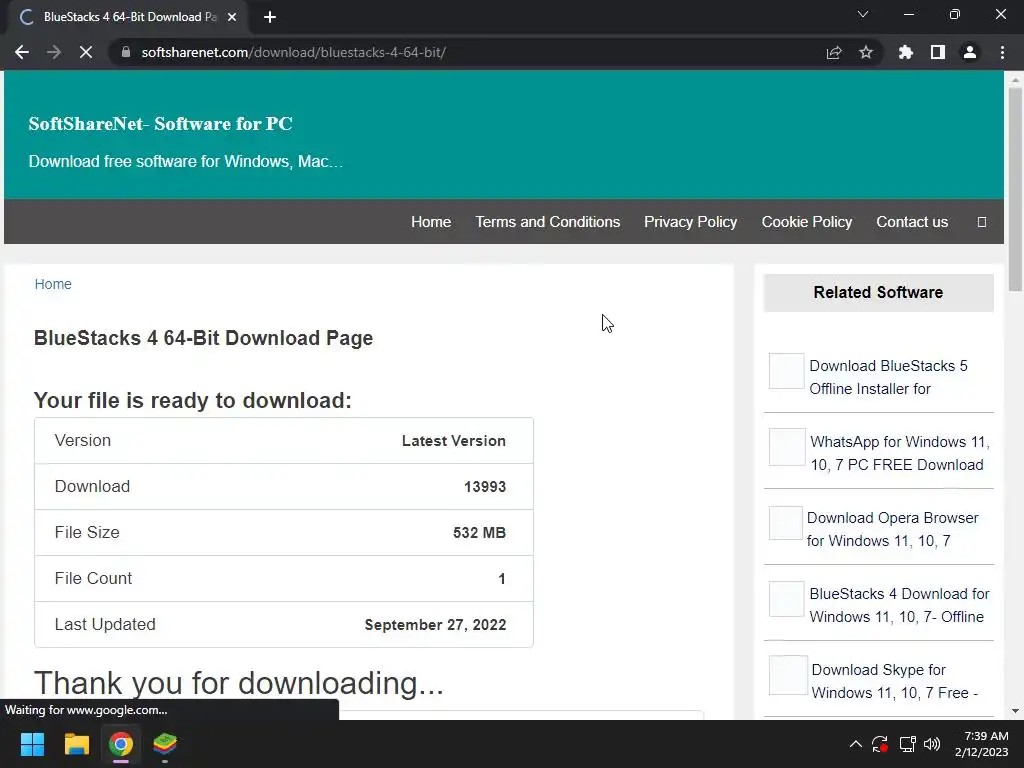This screenshot has width=1024, height=768.
Task: Click the WhatsApp thumbnail image
Action: click(787, 447)
